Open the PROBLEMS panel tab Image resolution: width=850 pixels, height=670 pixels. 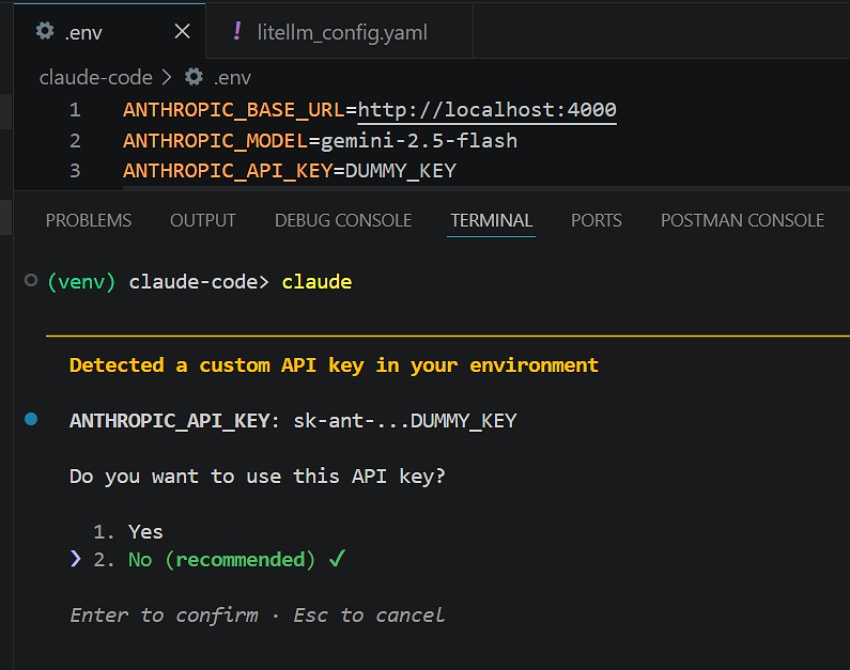pos(88,220)
